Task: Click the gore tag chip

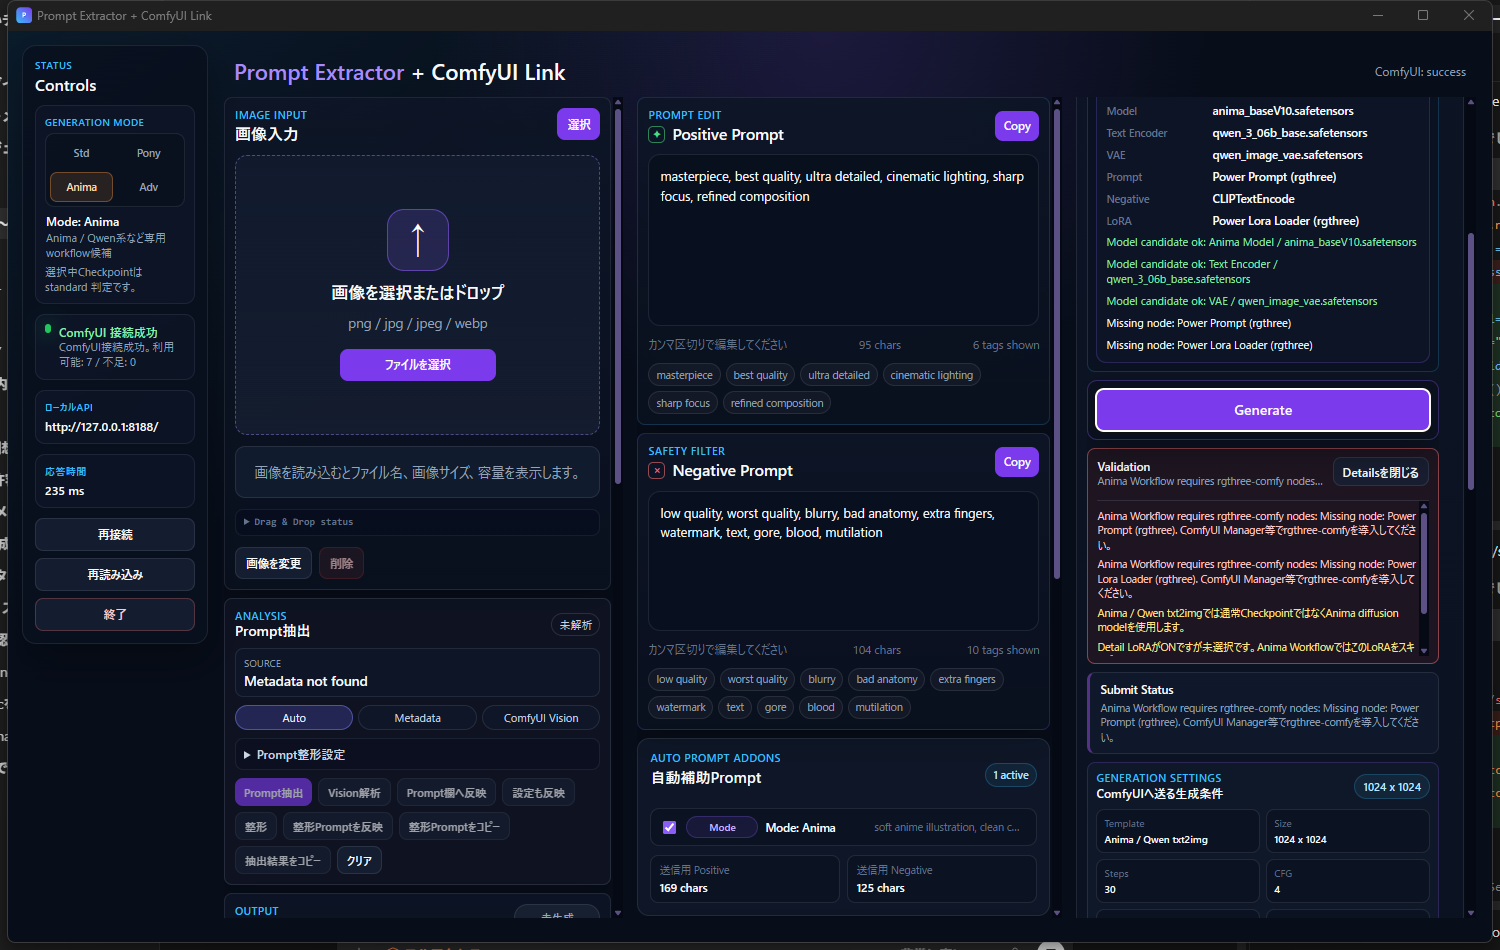Action: pos(776,707)
